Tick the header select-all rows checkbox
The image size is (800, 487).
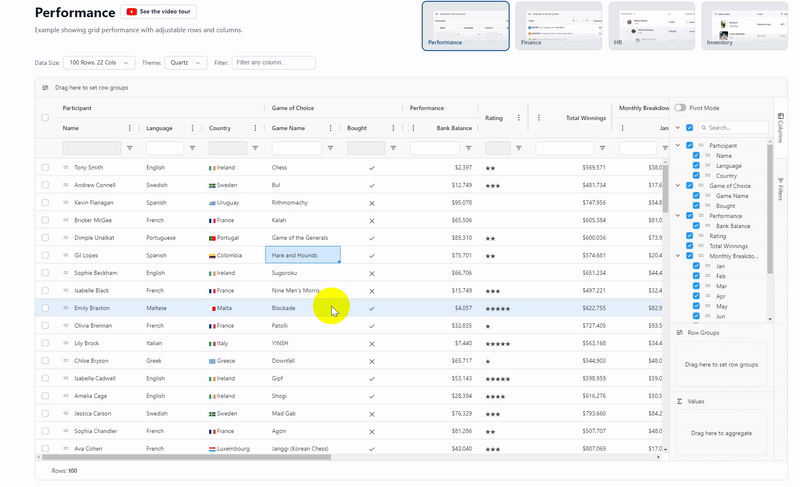point(45,118)
